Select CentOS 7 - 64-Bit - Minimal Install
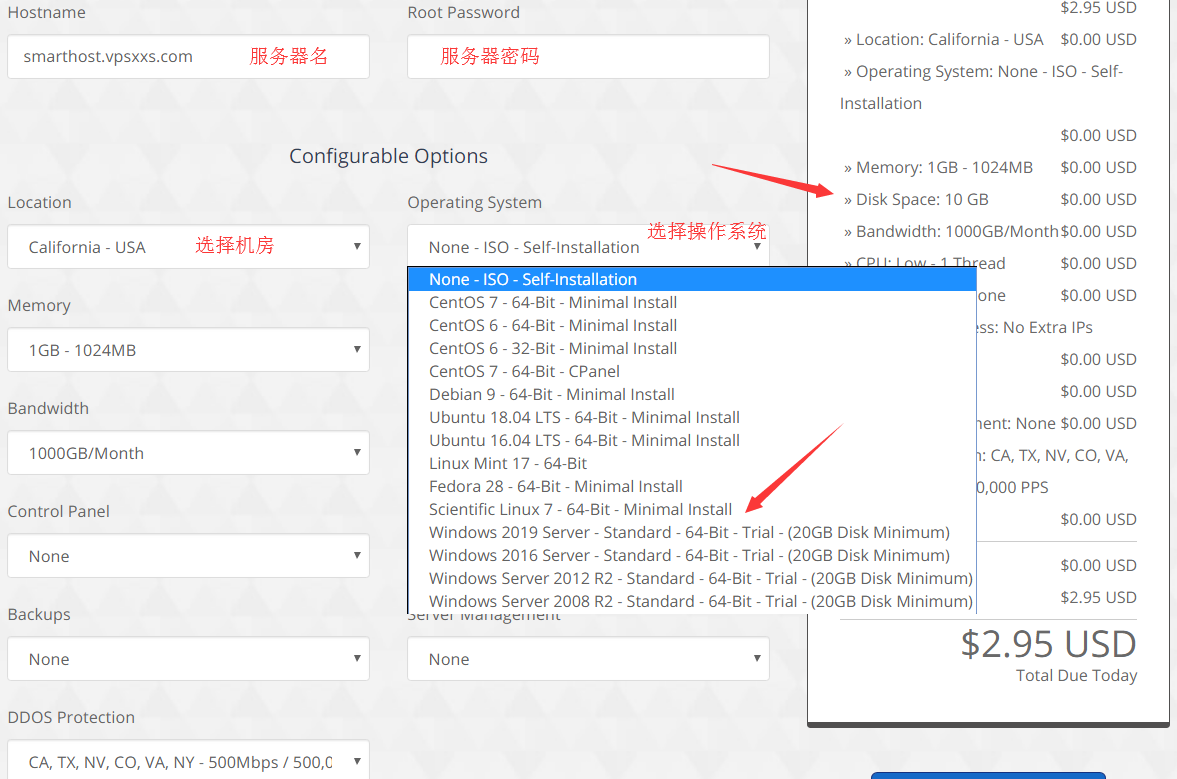Viewport: 1177px width, 779px height. (x=692, y=302)
